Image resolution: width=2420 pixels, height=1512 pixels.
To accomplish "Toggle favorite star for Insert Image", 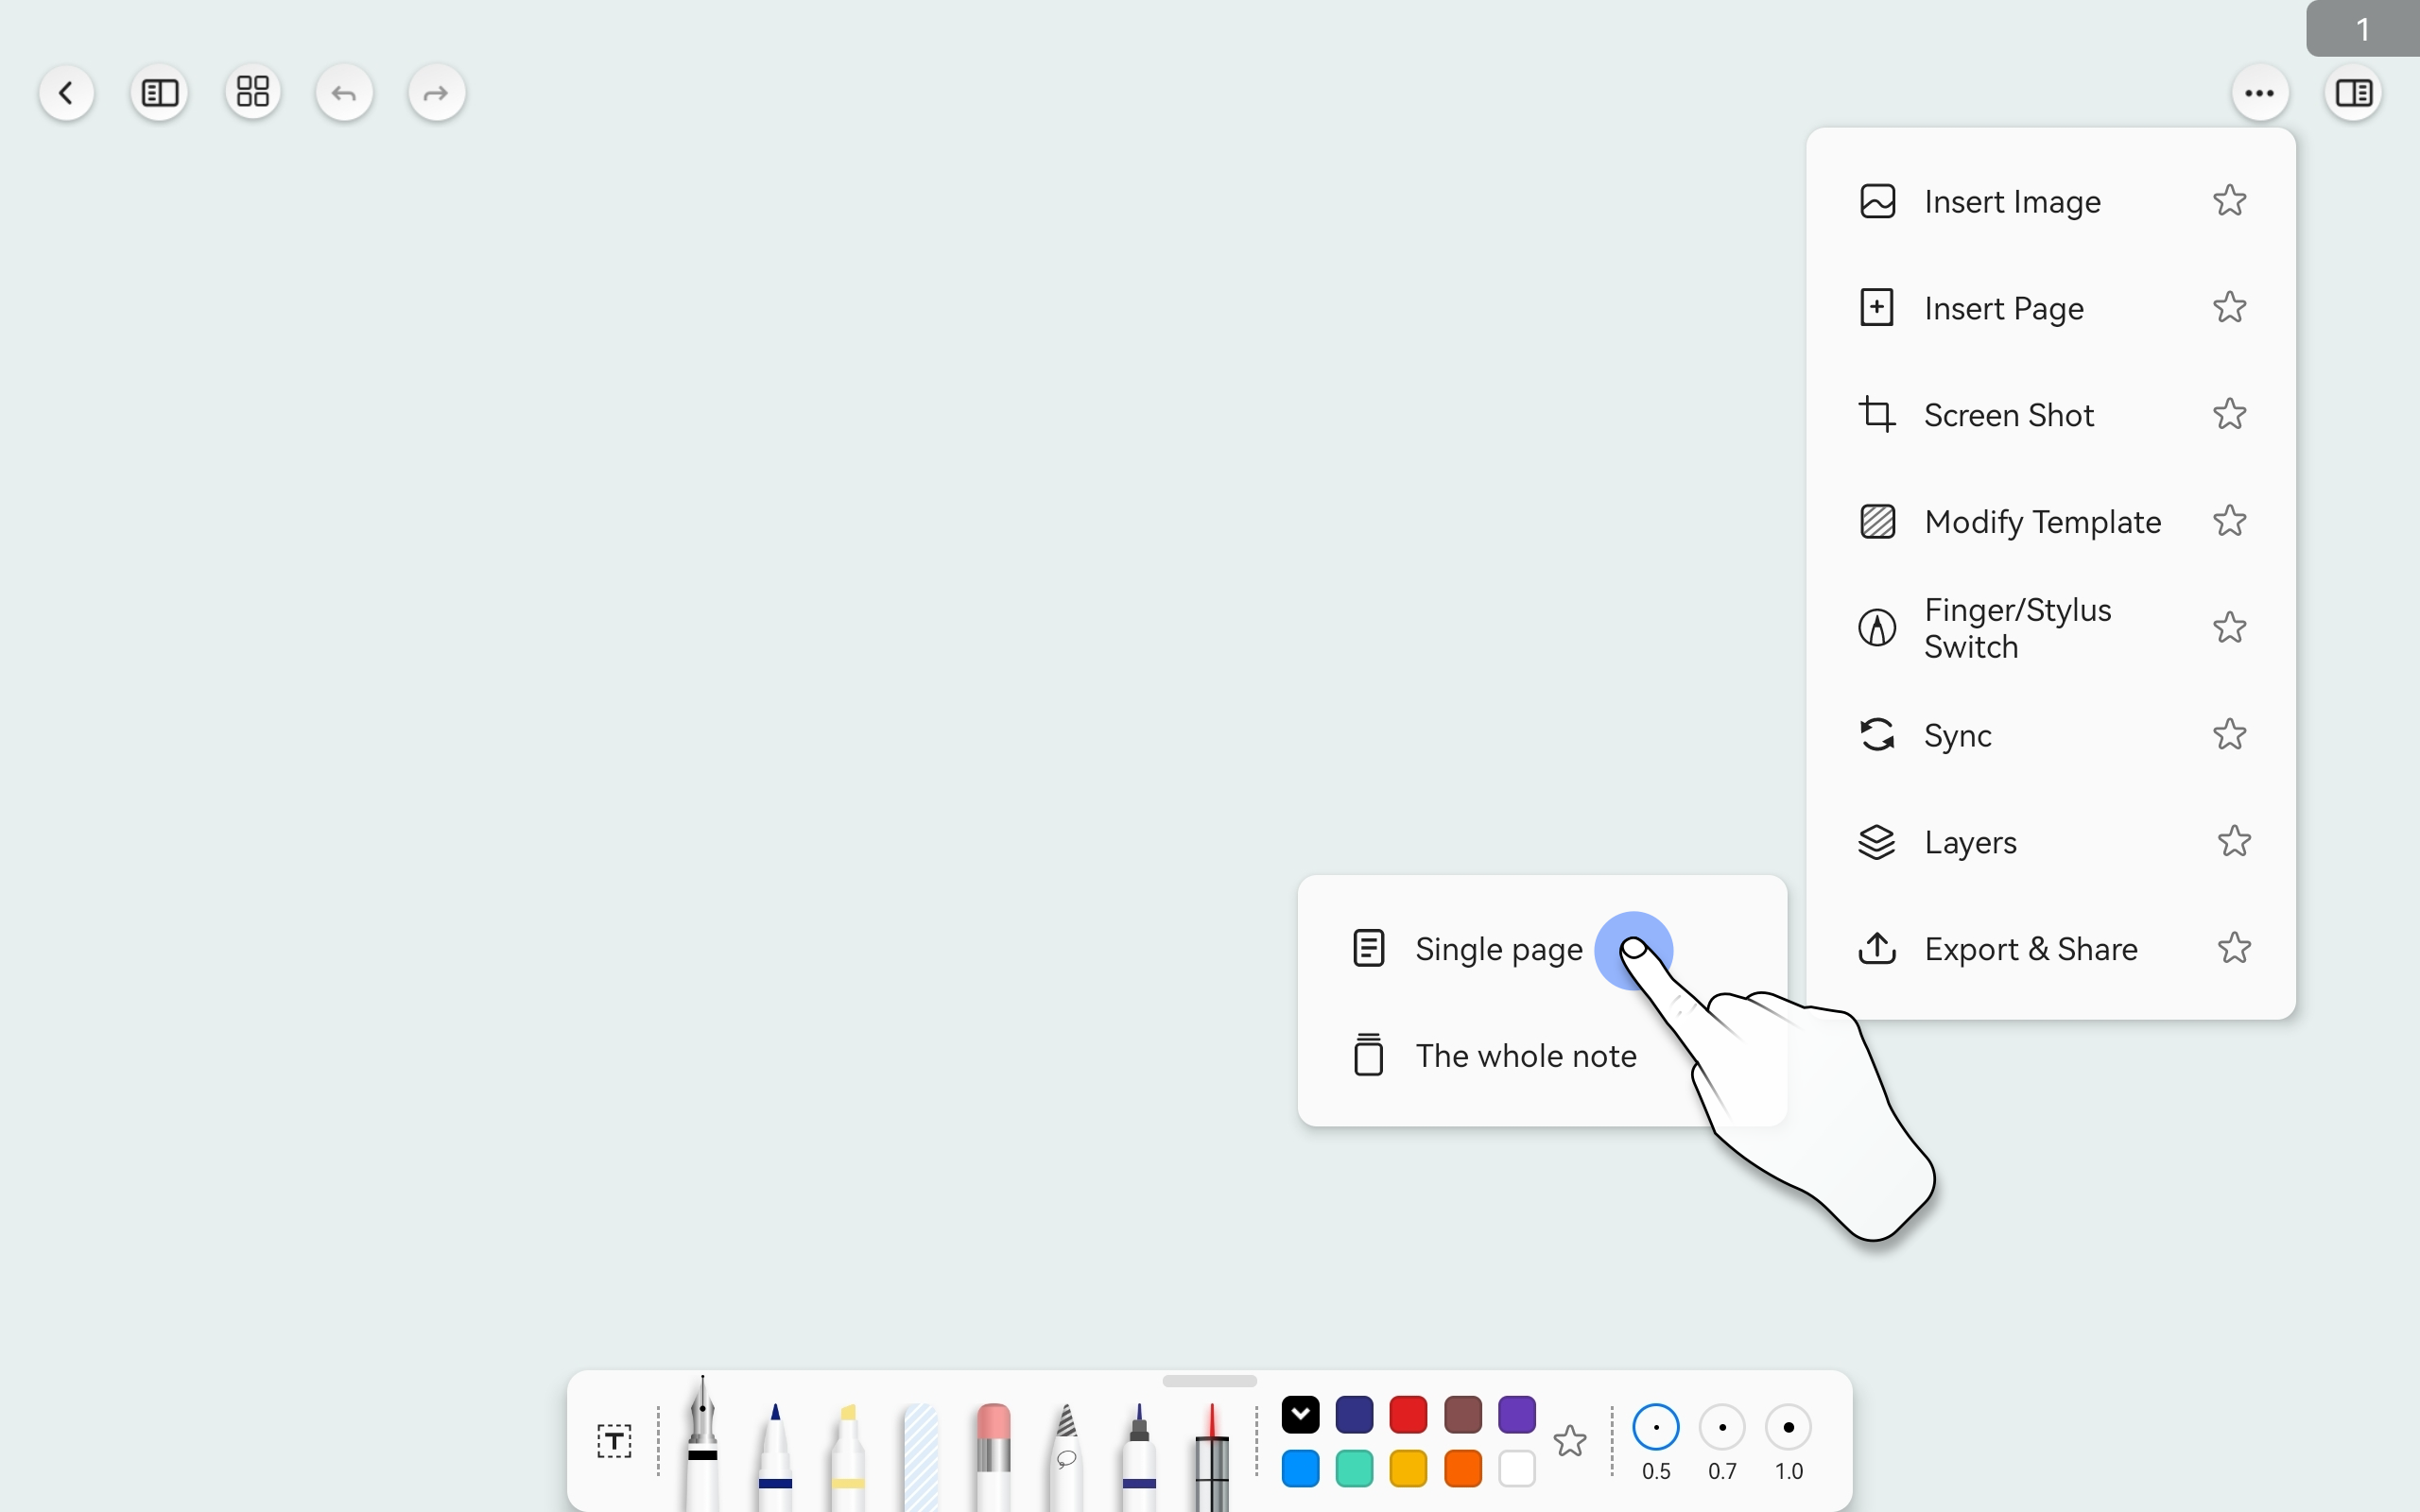I will click(2229, 201).
